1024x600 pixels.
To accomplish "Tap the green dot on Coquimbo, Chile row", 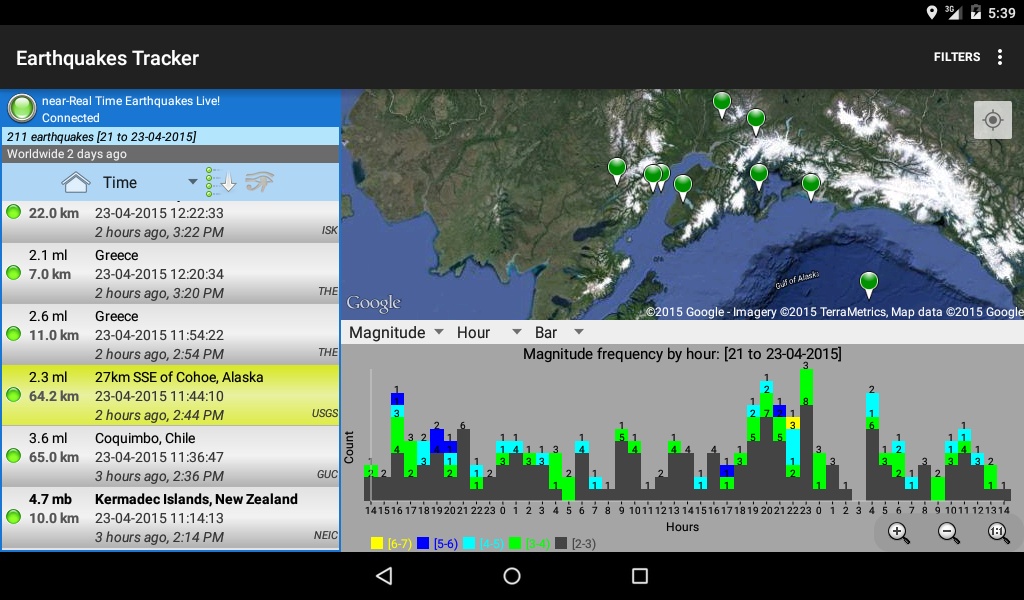I will tap(14, 456).
